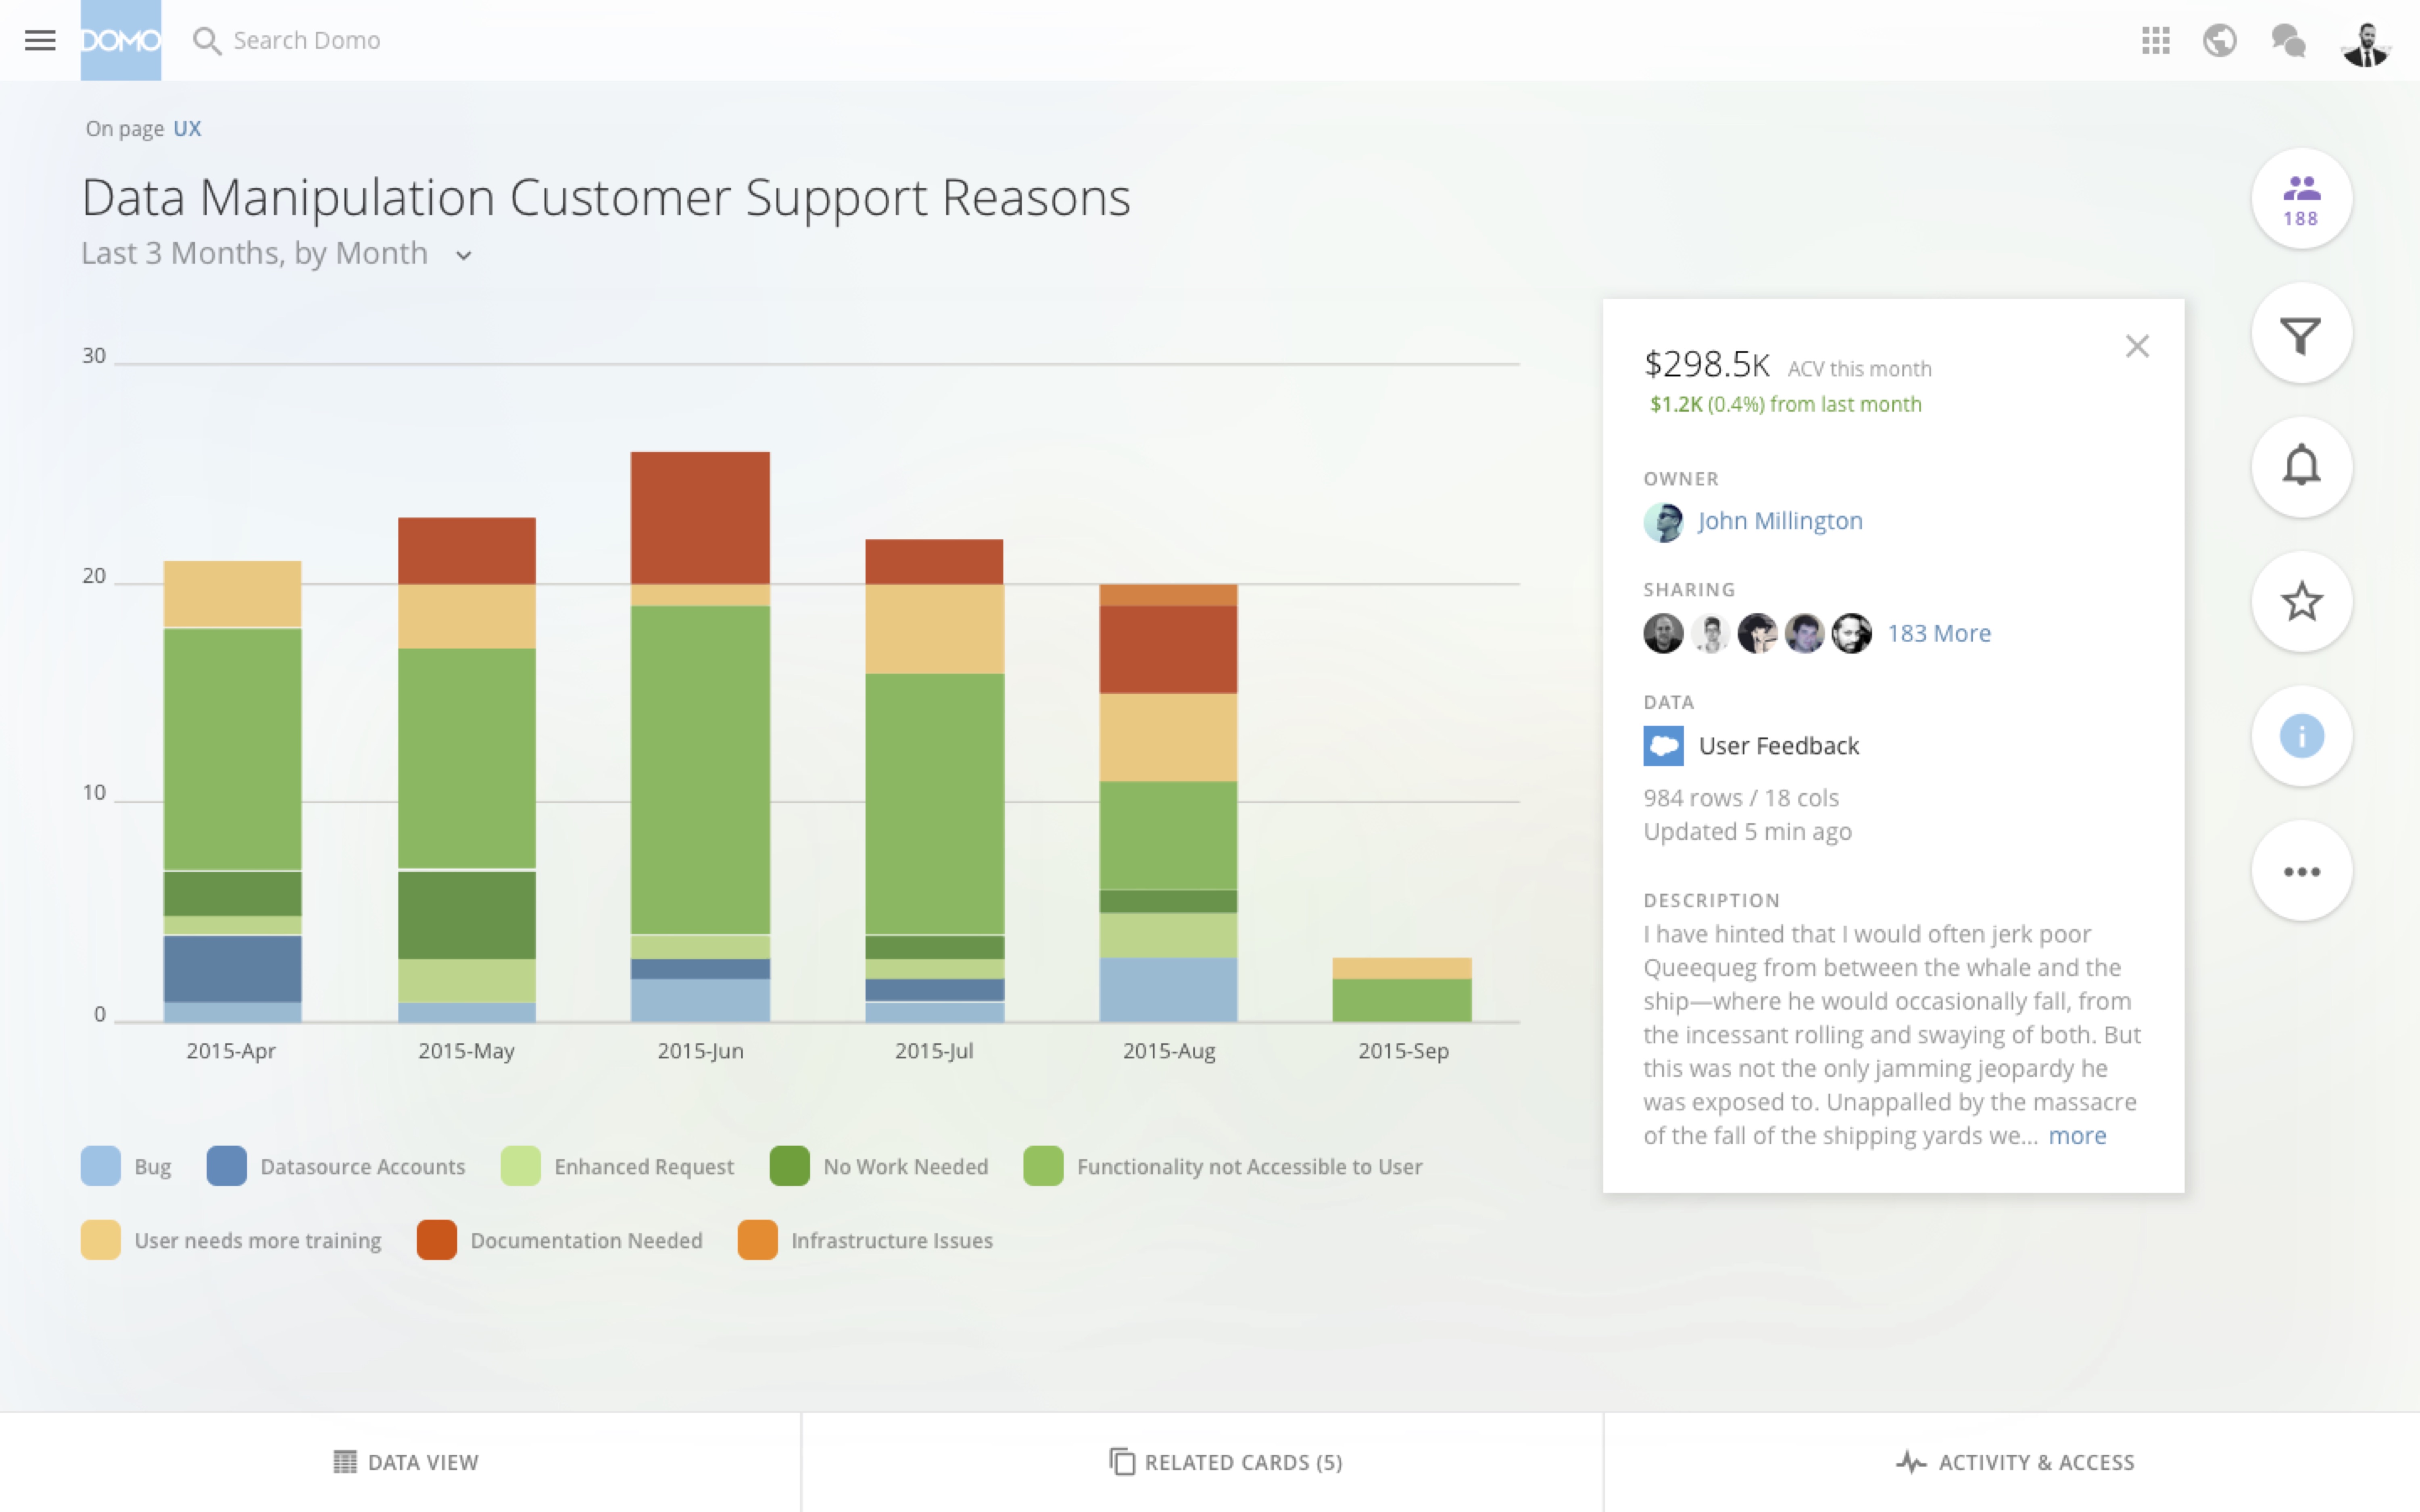This screenshot has width=2420, height=1512.
Task: Toggle the Infrastructure Issues legend swatch
Action: 758,1240
